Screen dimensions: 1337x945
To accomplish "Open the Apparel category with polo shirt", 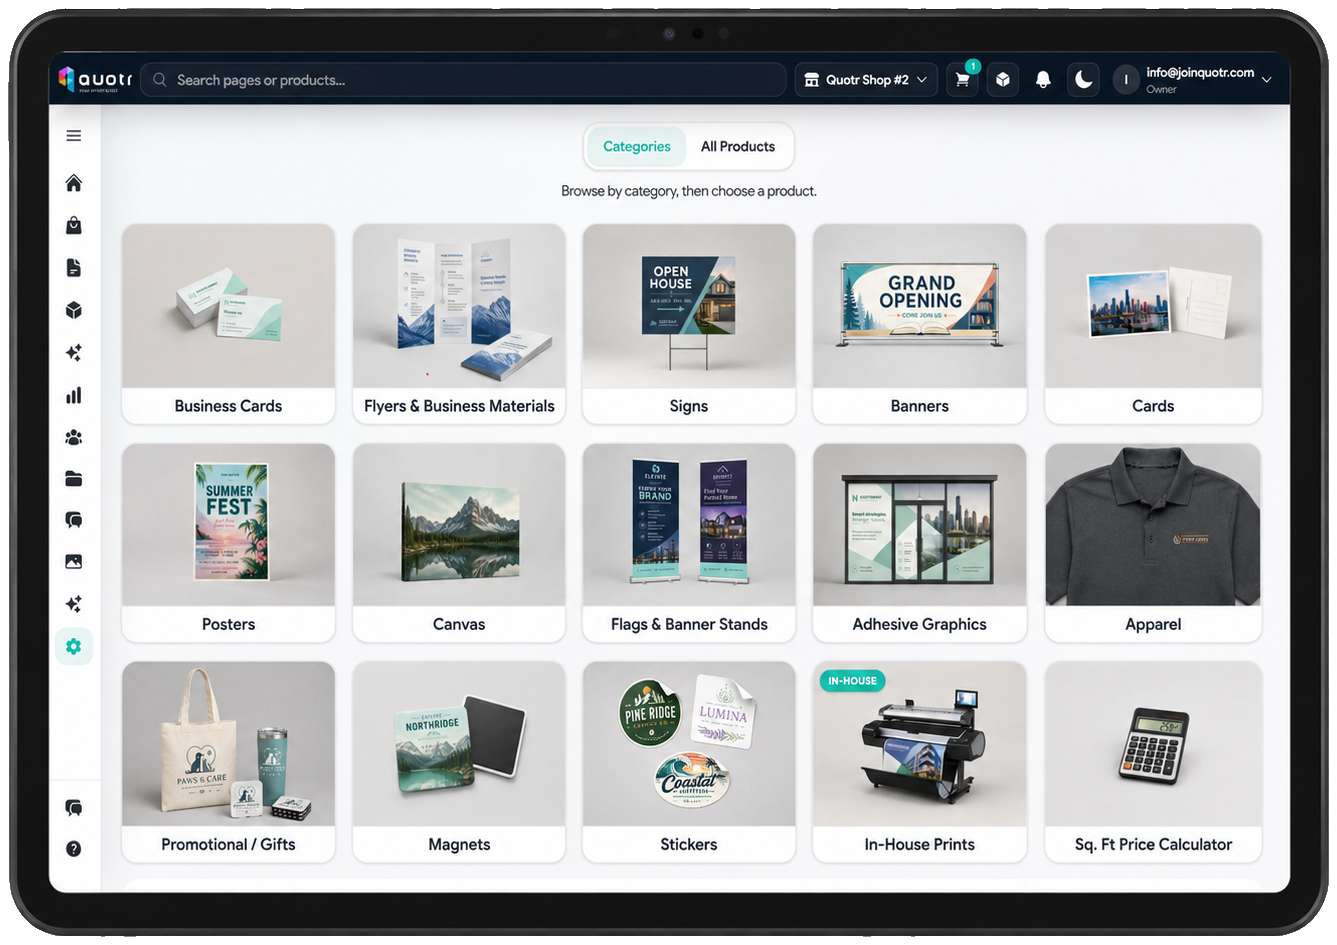I will point(1153,542).
